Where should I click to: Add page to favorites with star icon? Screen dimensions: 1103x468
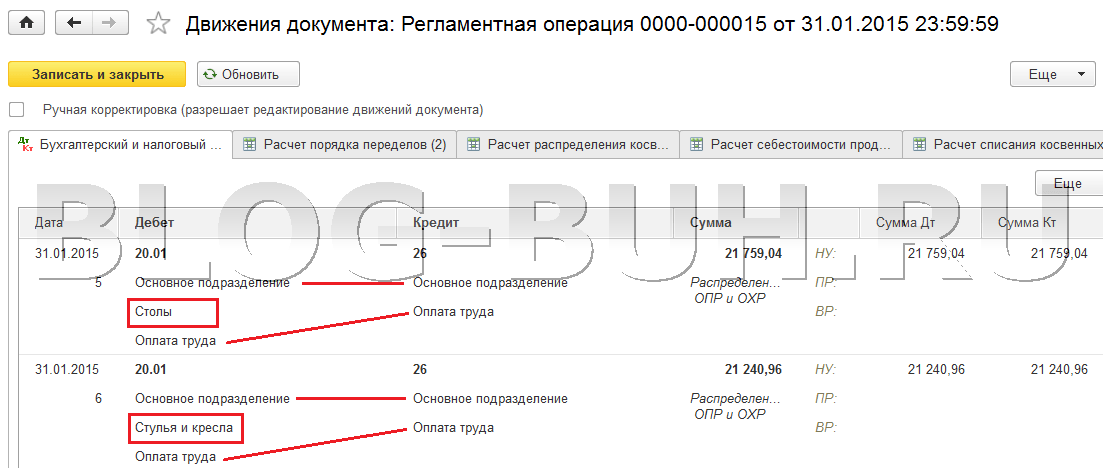click(158, 23)
